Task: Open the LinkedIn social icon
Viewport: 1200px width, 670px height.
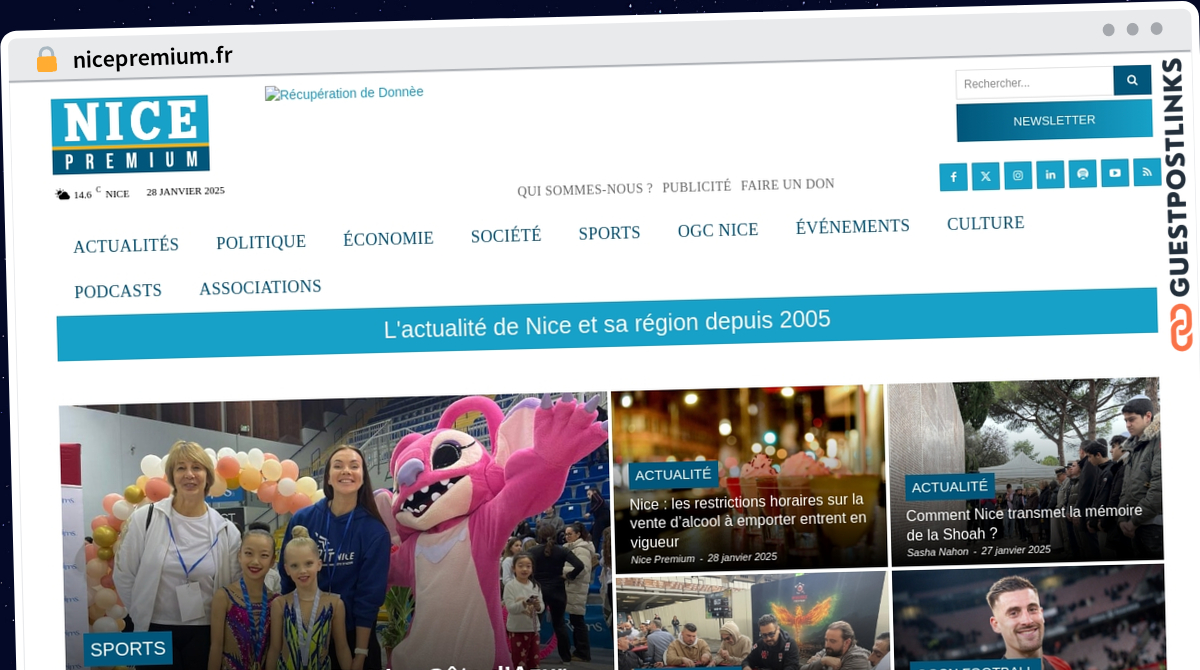Action: 1050,174
